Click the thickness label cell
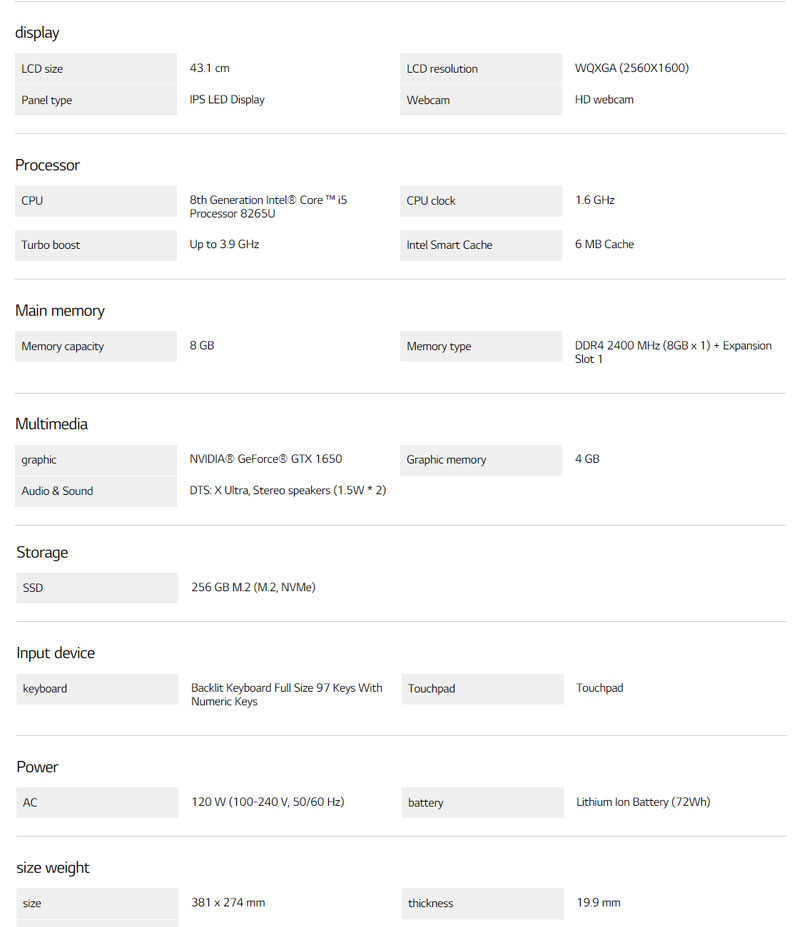 click(430, 904)
